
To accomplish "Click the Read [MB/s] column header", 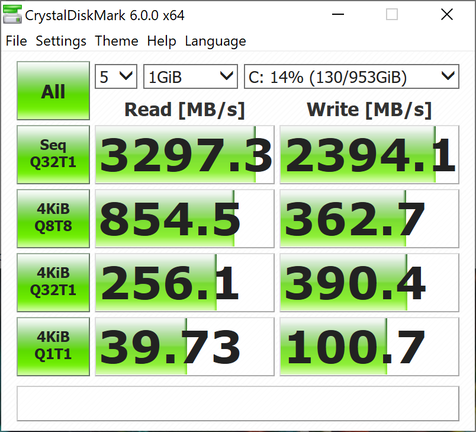I will [x=185, y=110].
